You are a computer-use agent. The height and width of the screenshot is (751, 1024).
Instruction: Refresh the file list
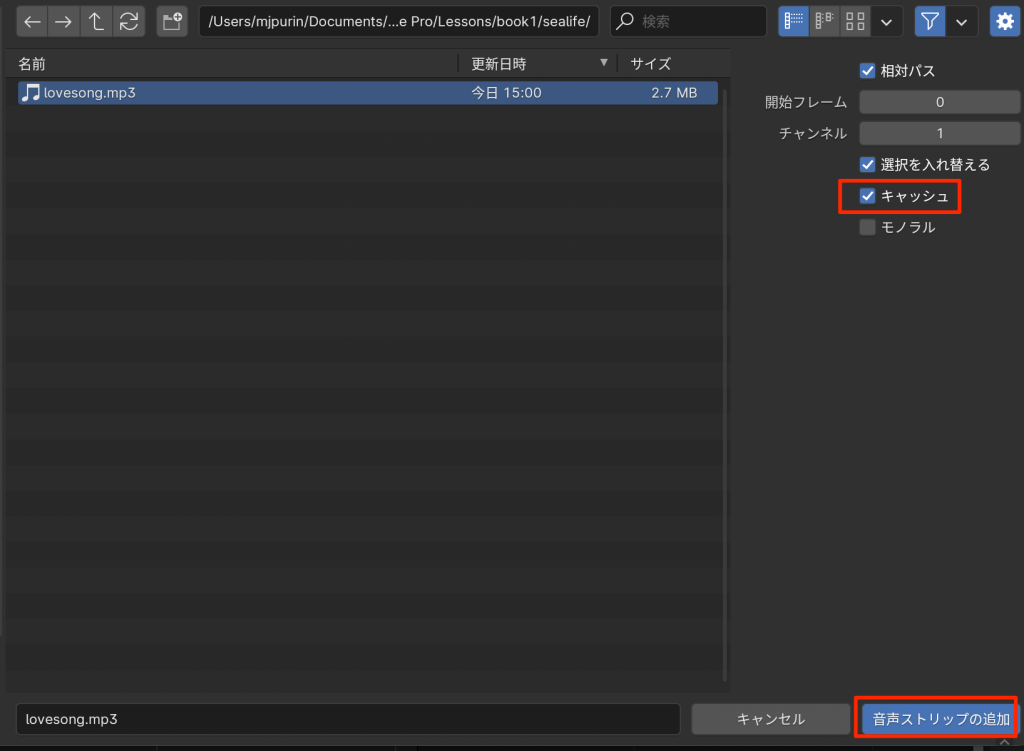pos(128,21)
